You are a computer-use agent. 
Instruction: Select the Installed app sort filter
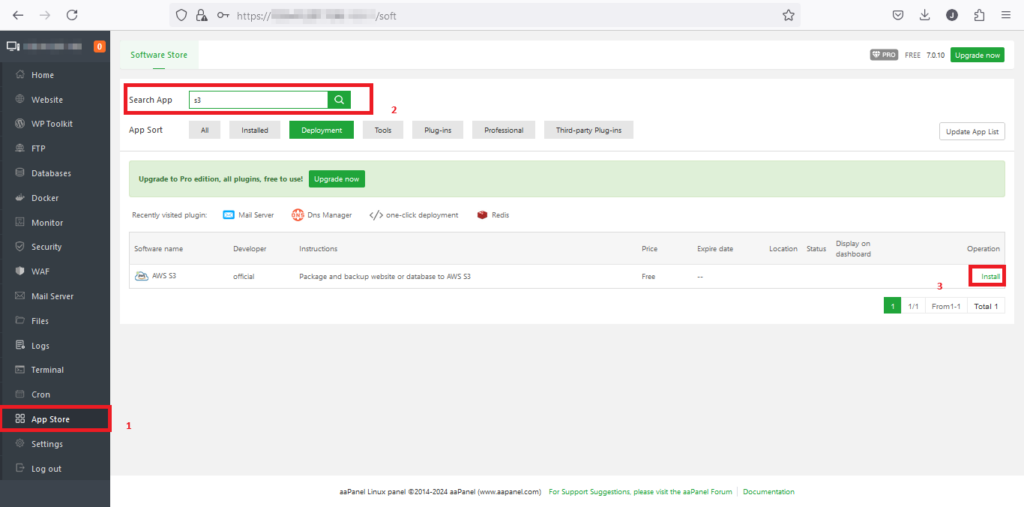tap(254, 130)
